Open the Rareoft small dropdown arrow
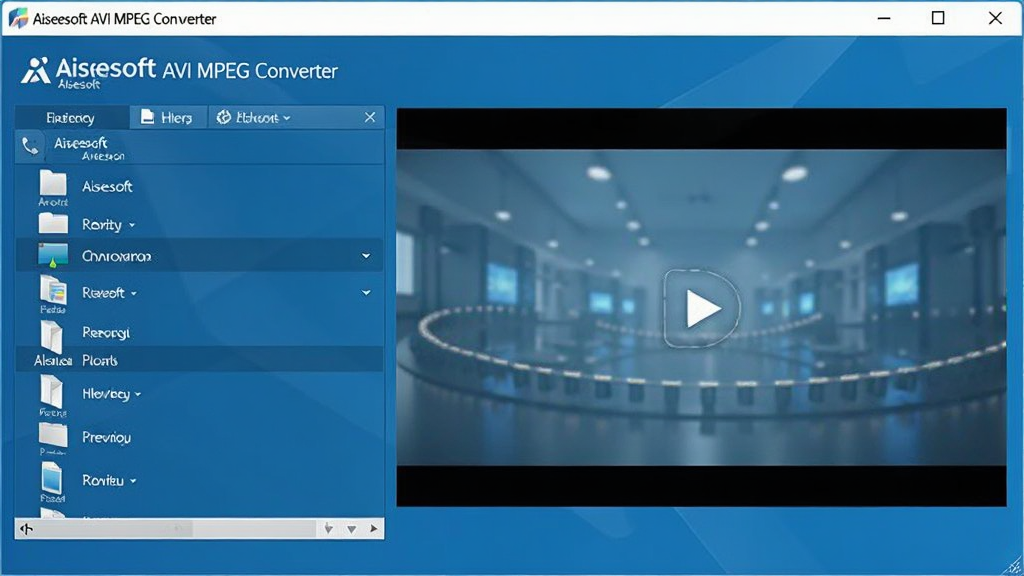The width and height of the screenshot is (1024, 576). click(x=134, y=294)
